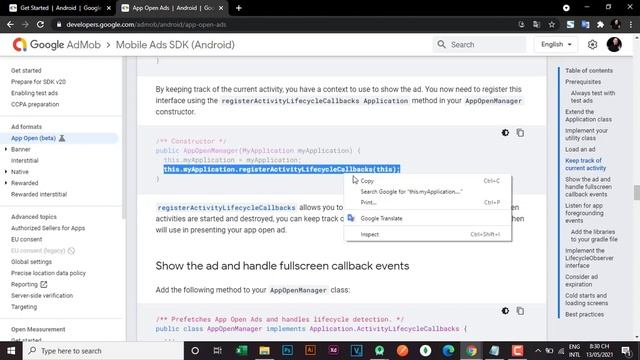The width and height of the screenshot is (640, 360).
Task: Select Search Google for selected text
Action: 428,191
